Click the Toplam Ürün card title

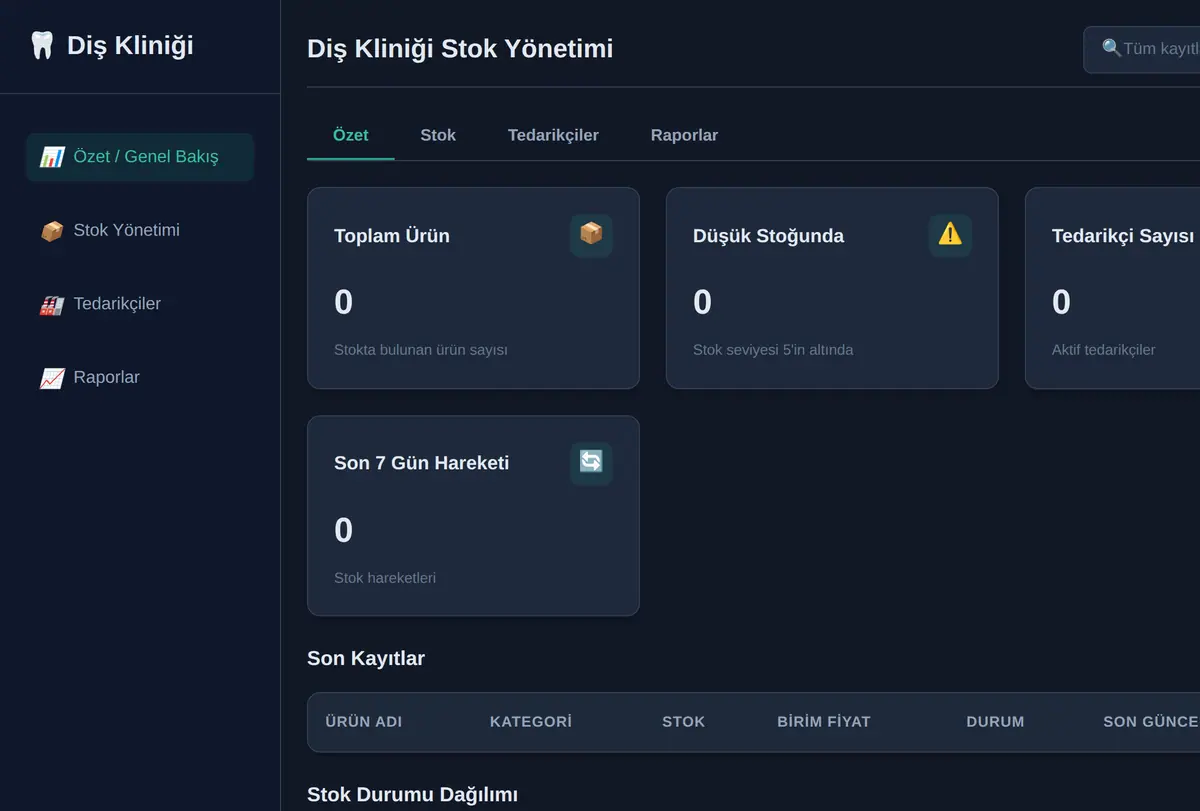[392, 236]
